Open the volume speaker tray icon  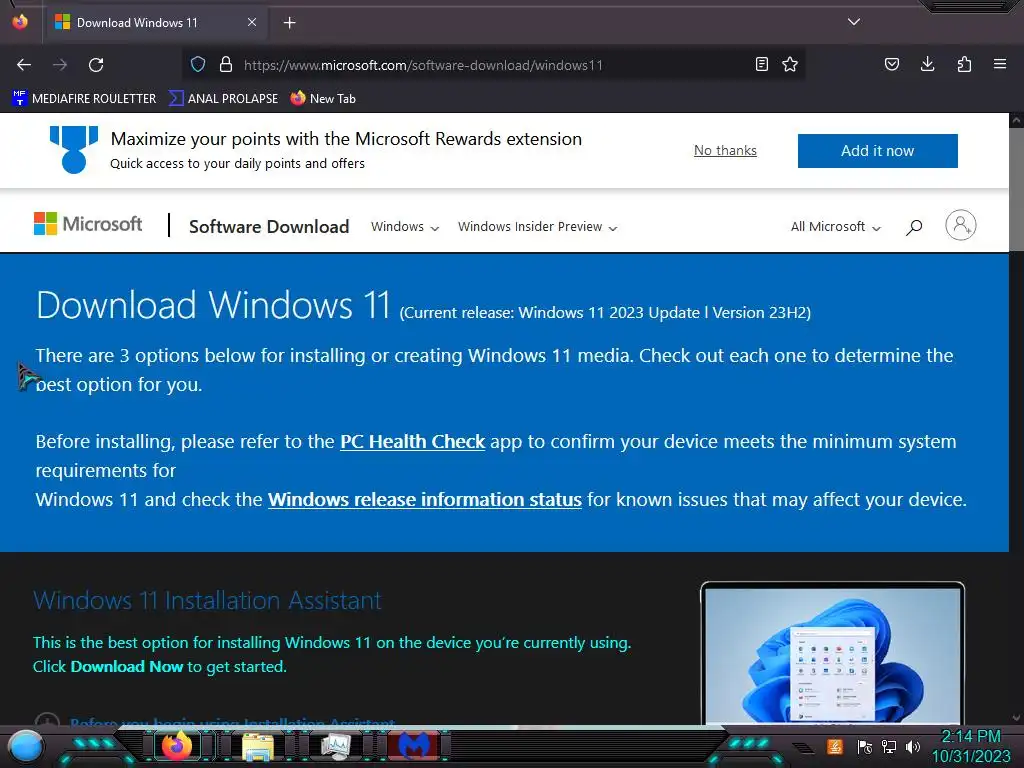(913, 746)
